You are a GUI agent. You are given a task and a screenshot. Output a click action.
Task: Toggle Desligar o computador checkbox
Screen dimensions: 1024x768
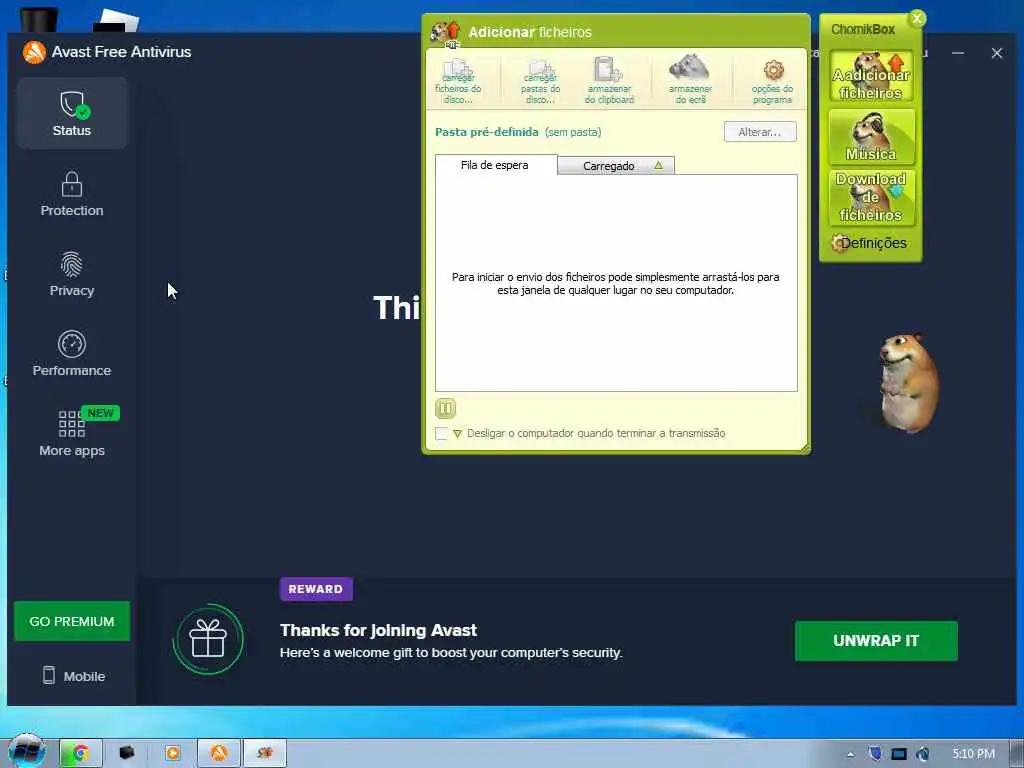[441, 433]
